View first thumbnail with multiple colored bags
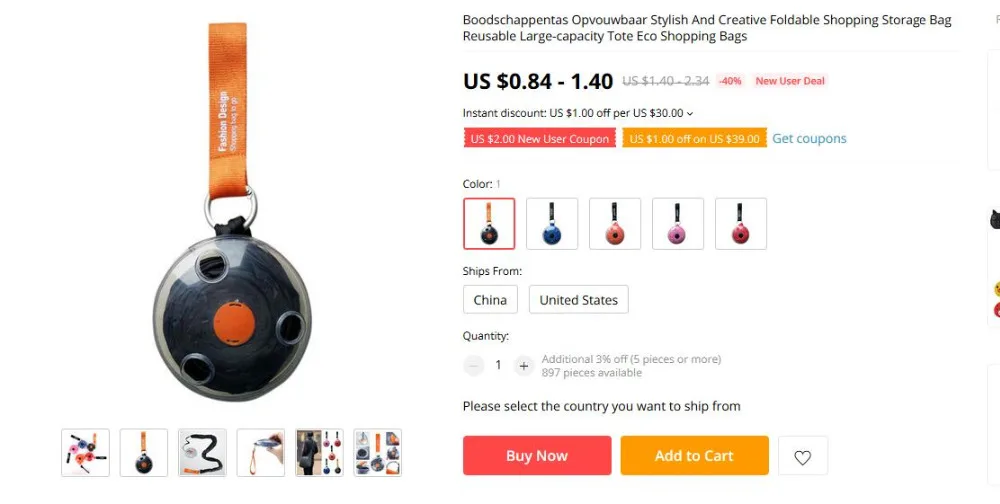This screenshot has width=1000, height=504. coord(85,452)
